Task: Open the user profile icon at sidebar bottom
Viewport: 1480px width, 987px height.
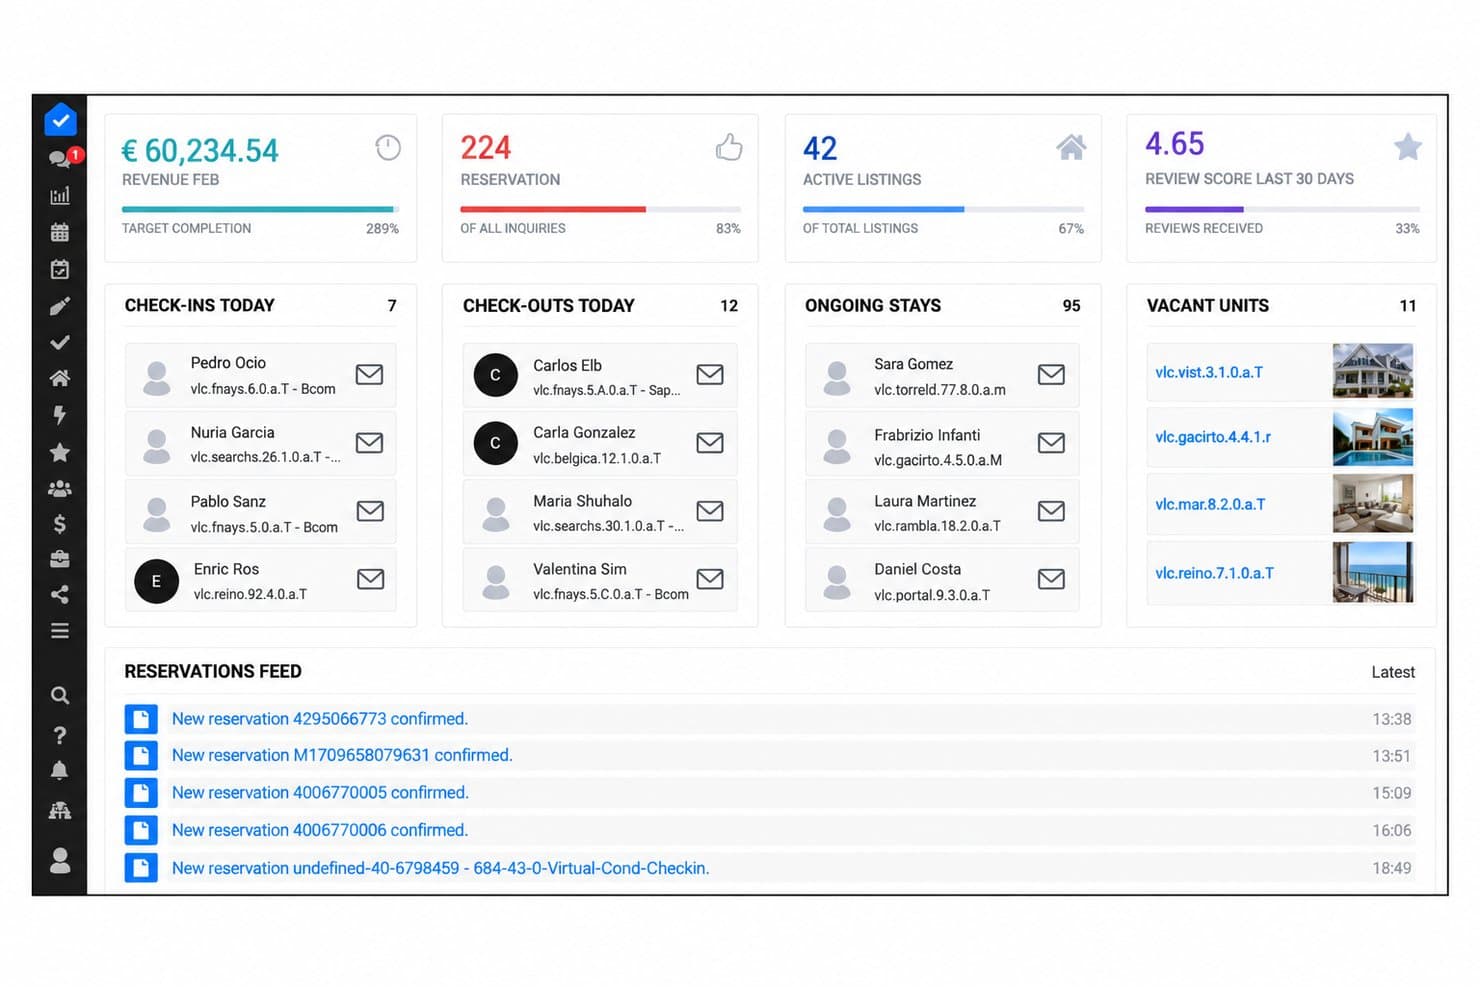Action: pyautogui.click(x=60, y=860)
